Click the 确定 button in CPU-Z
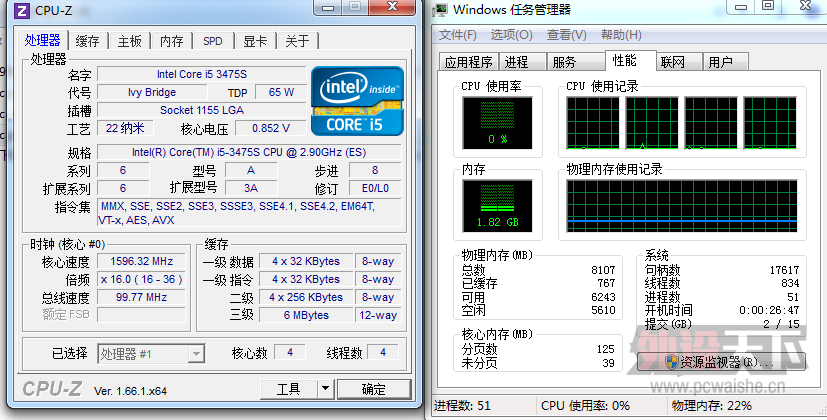 (374, 389)
